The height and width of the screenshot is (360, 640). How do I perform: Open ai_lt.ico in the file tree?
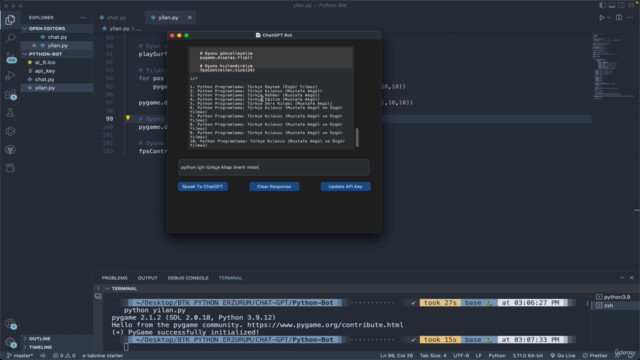[45, 62]
